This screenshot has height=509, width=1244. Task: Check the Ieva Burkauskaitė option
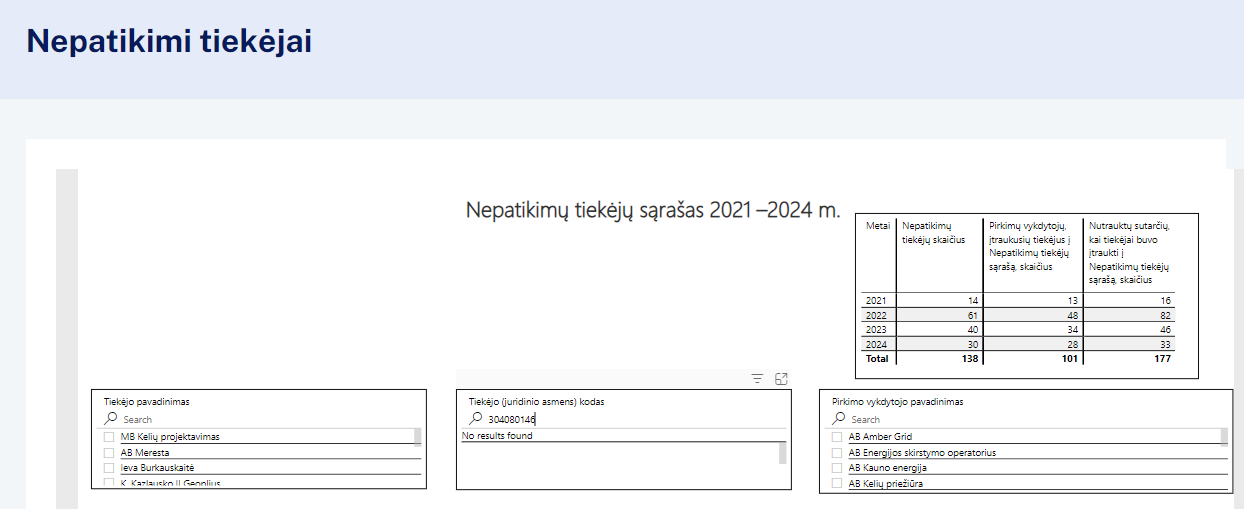click(109, 467)
